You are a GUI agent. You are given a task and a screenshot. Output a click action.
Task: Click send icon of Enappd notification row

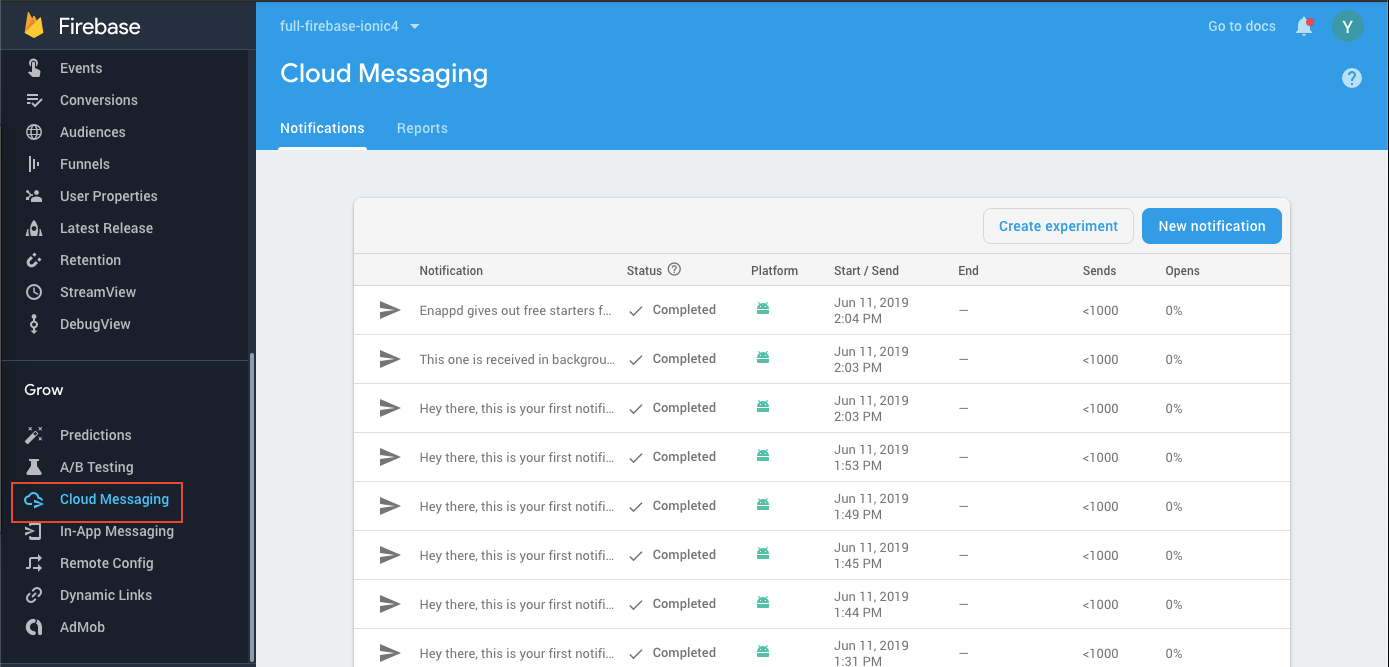[390, 310]
